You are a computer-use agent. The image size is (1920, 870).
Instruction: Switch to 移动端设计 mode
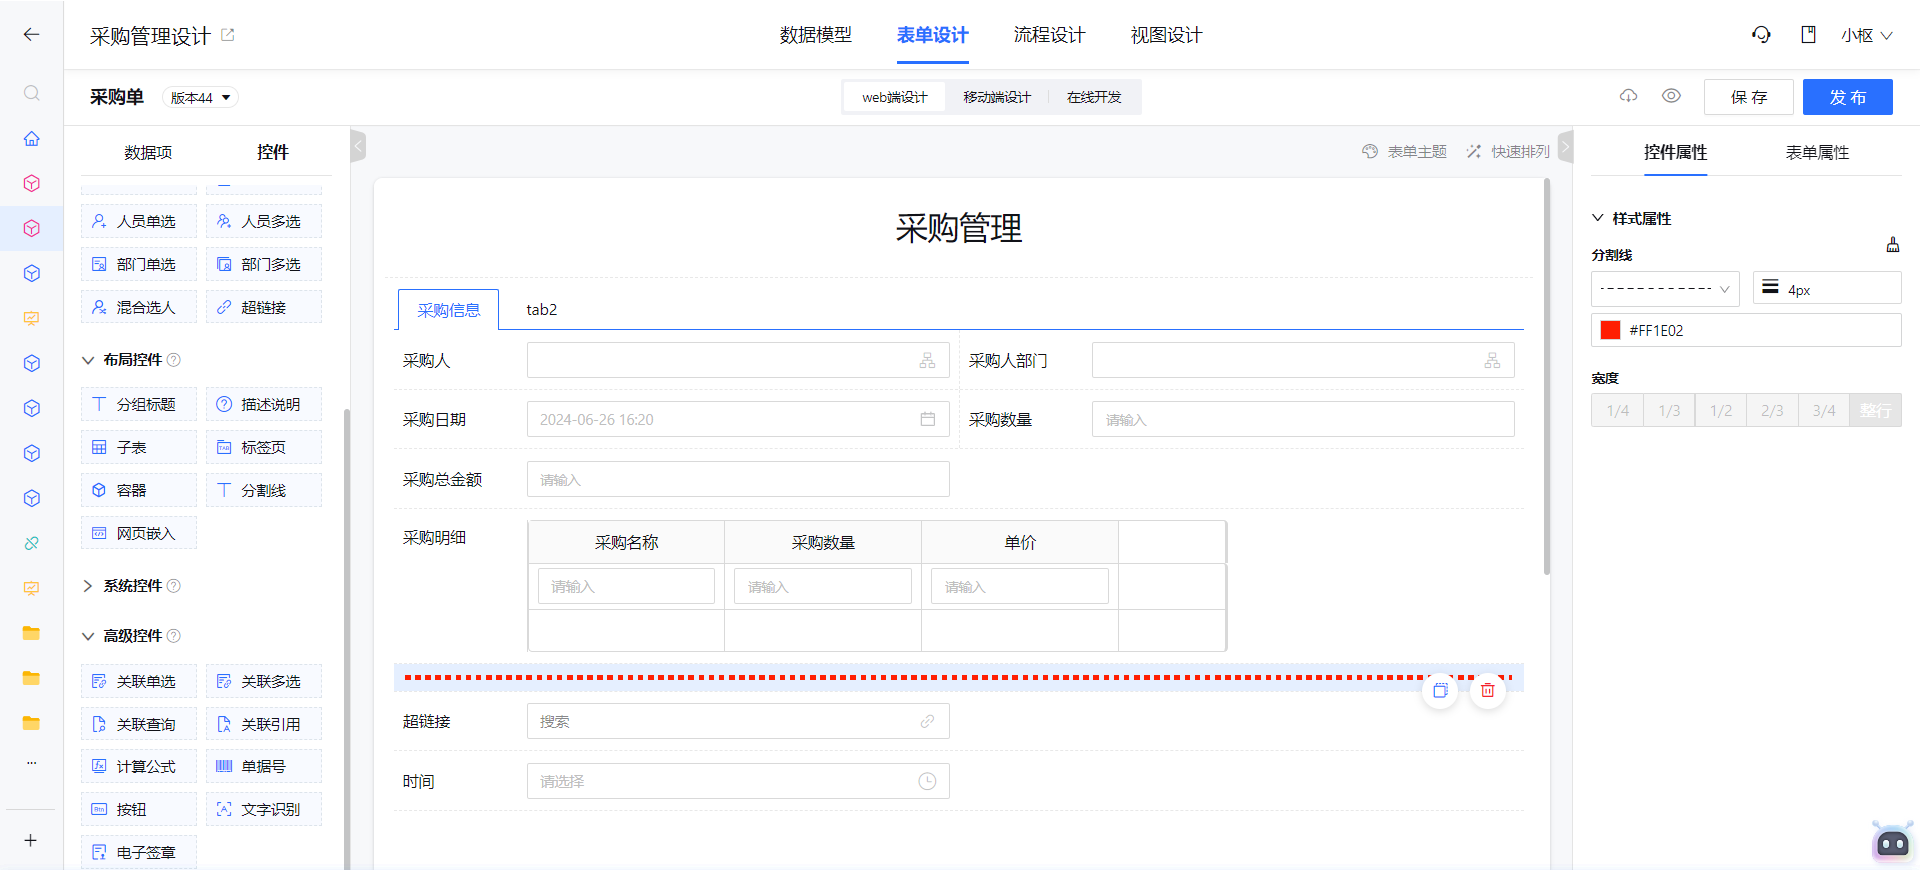996,97
